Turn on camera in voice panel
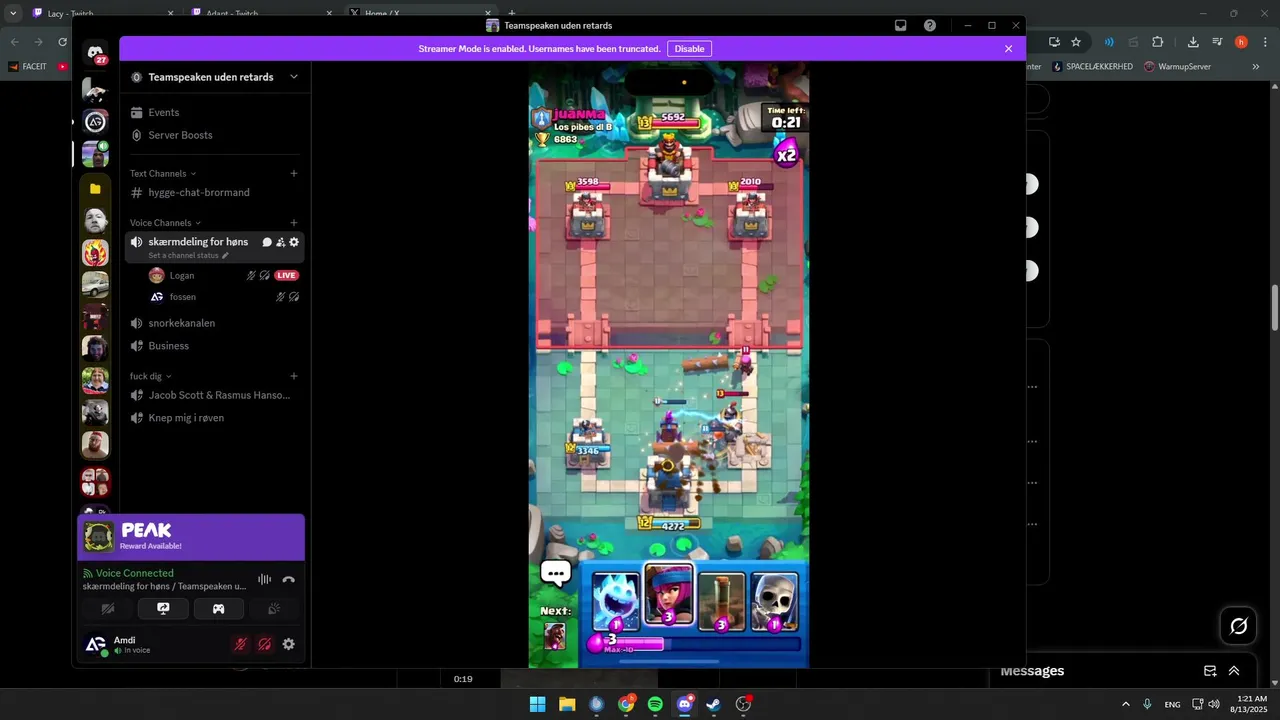1280x720 pixels. point(109,608)
